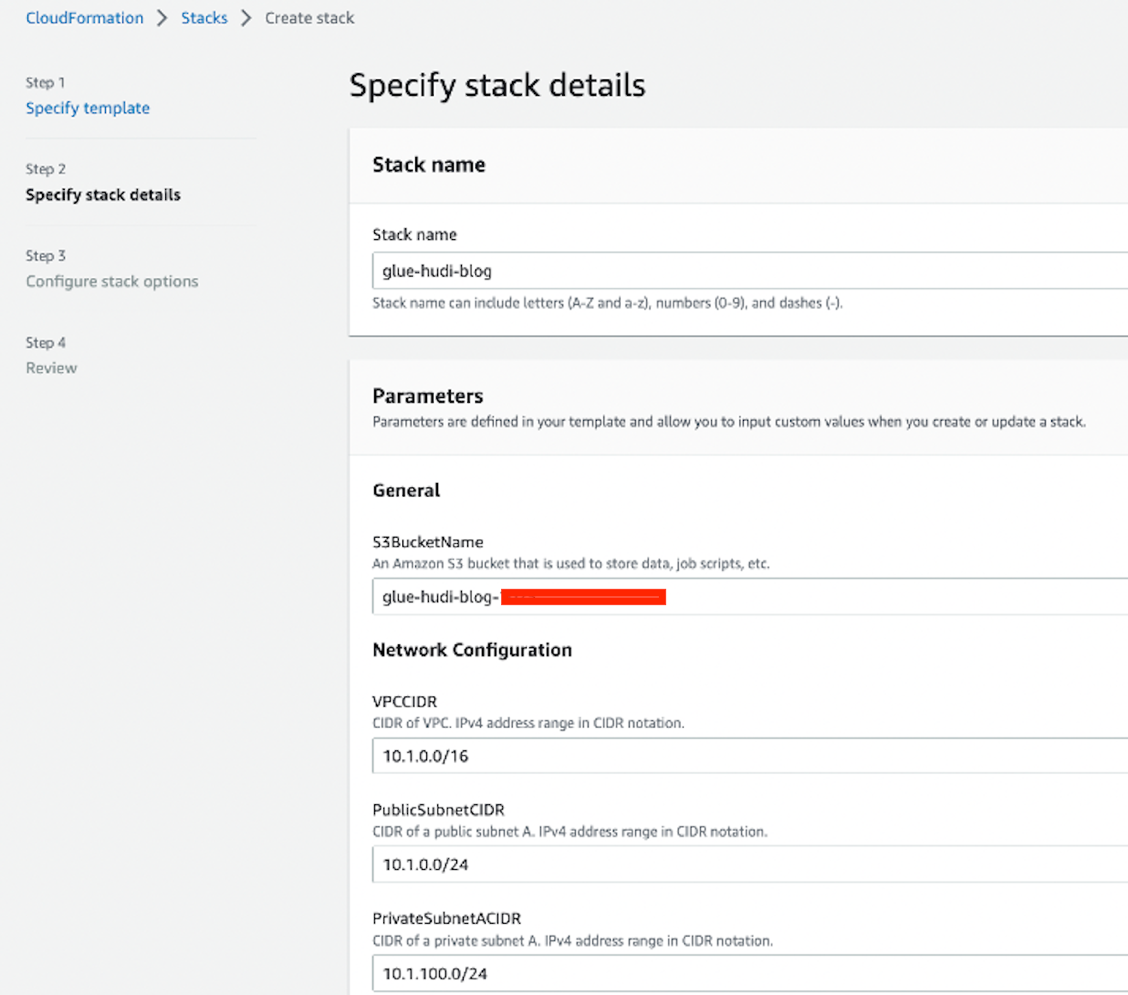The width and height of the screenshot is (1128, 995).
Task: Focus the Stack name text field
Action: 750,271
